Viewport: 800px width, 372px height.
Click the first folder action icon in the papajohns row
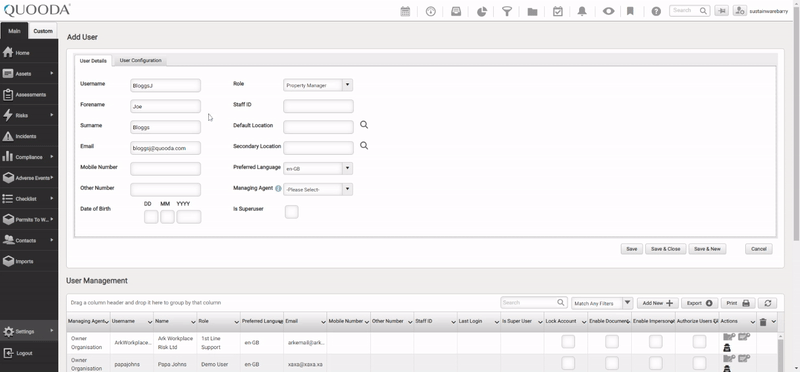click(729, 359)
